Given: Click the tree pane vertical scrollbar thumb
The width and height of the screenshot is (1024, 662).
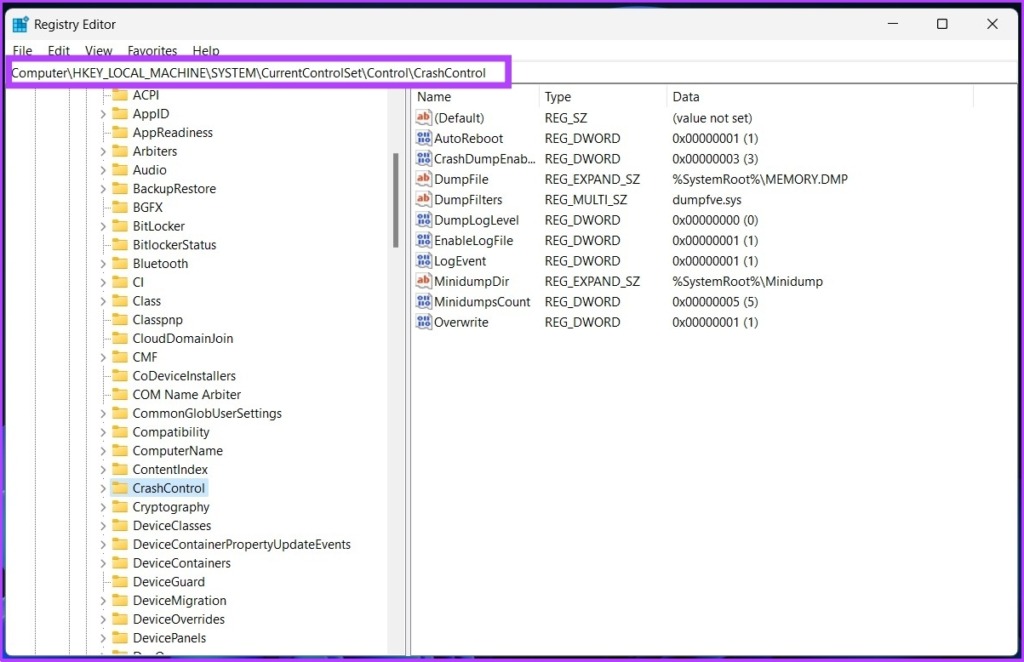Looking at the screenshot, I should click(x=396, y=200).
